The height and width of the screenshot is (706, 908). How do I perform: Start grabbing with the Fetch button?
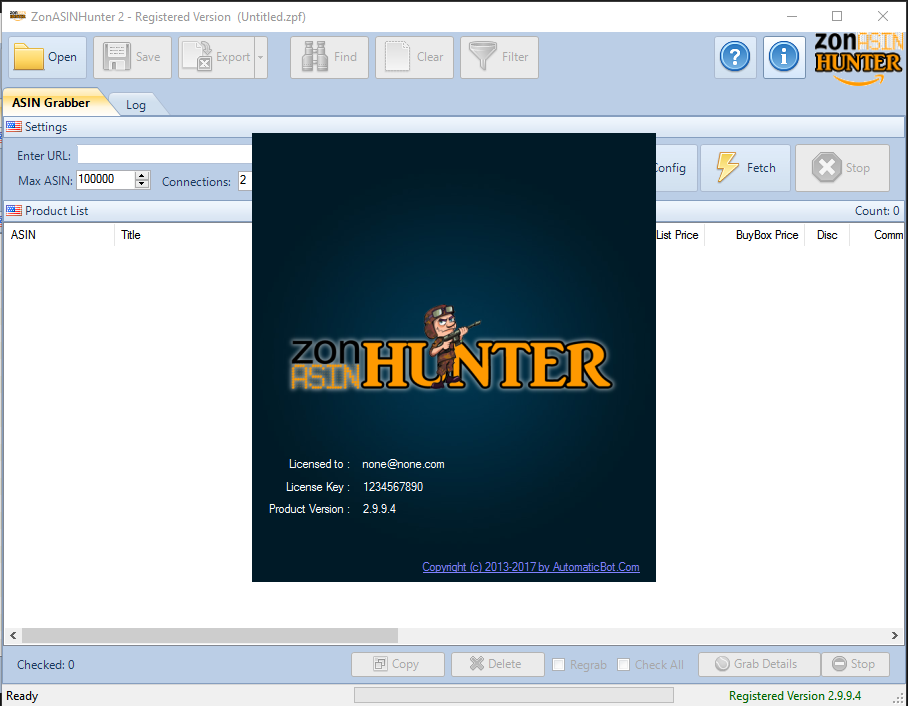[x=745, y=168]
